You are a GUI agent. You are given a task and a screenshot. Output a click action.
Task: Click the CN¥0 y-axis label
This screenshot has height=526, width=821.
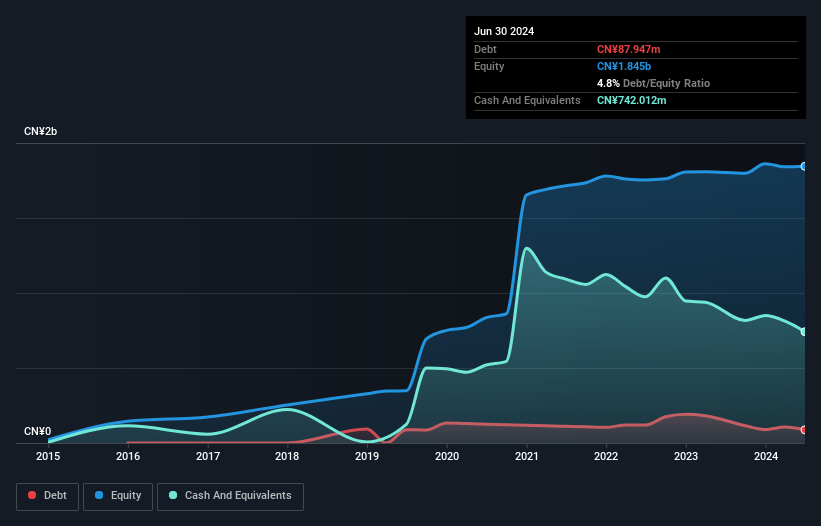[x=37, y=431]
